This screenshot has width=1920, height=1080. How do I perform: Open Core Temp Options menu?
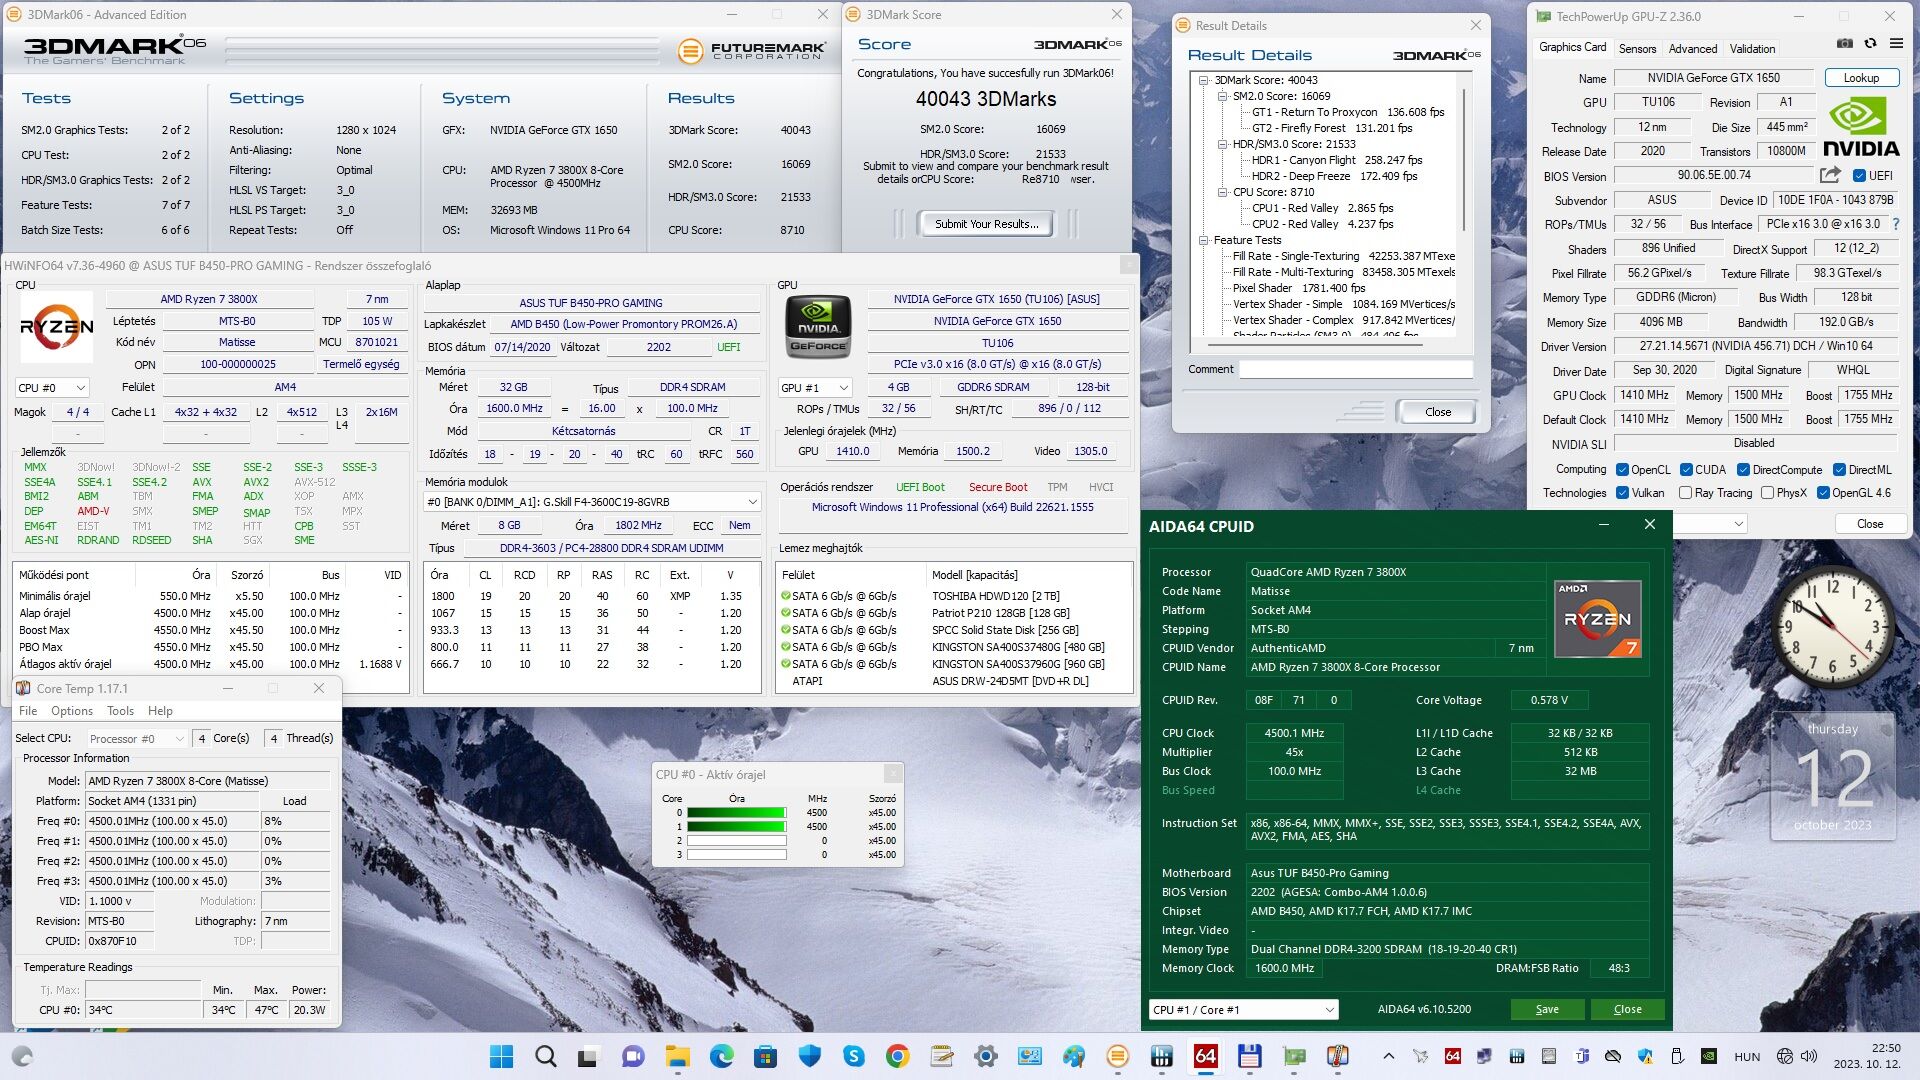click(x=72, y=711)
